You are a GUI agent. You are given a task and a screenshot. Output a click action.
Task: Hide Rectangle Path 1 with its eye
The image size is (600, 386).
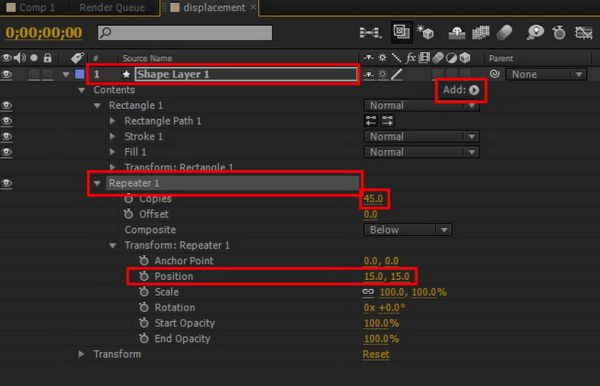click(7, 121)
